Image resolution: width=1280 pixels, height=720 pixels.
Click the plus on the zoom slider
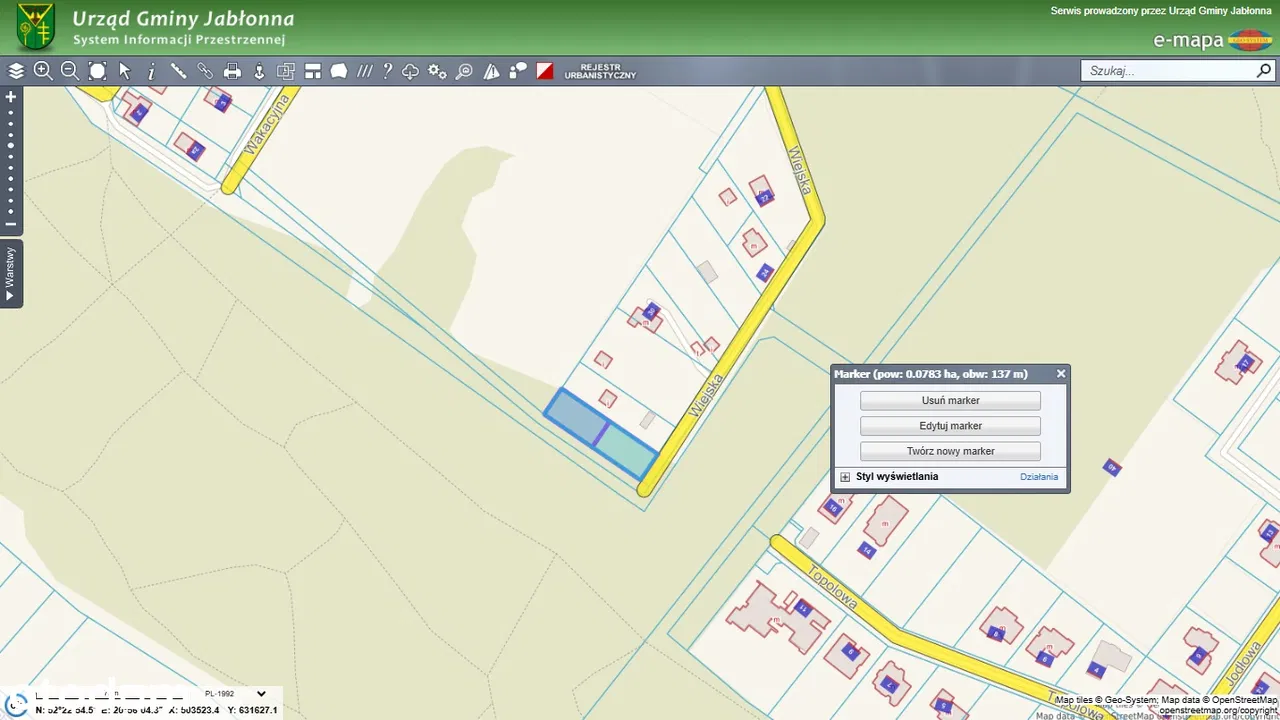click(x=11, y=97)
